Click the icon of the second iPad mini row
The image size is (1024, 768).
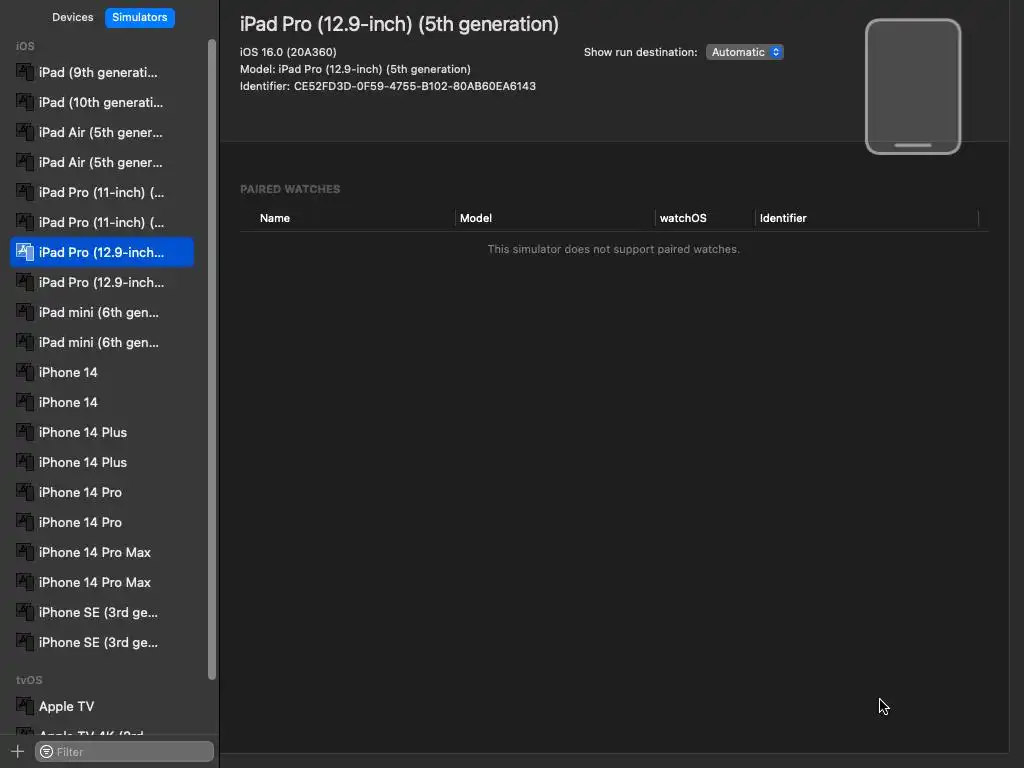(x=25, y=342)
